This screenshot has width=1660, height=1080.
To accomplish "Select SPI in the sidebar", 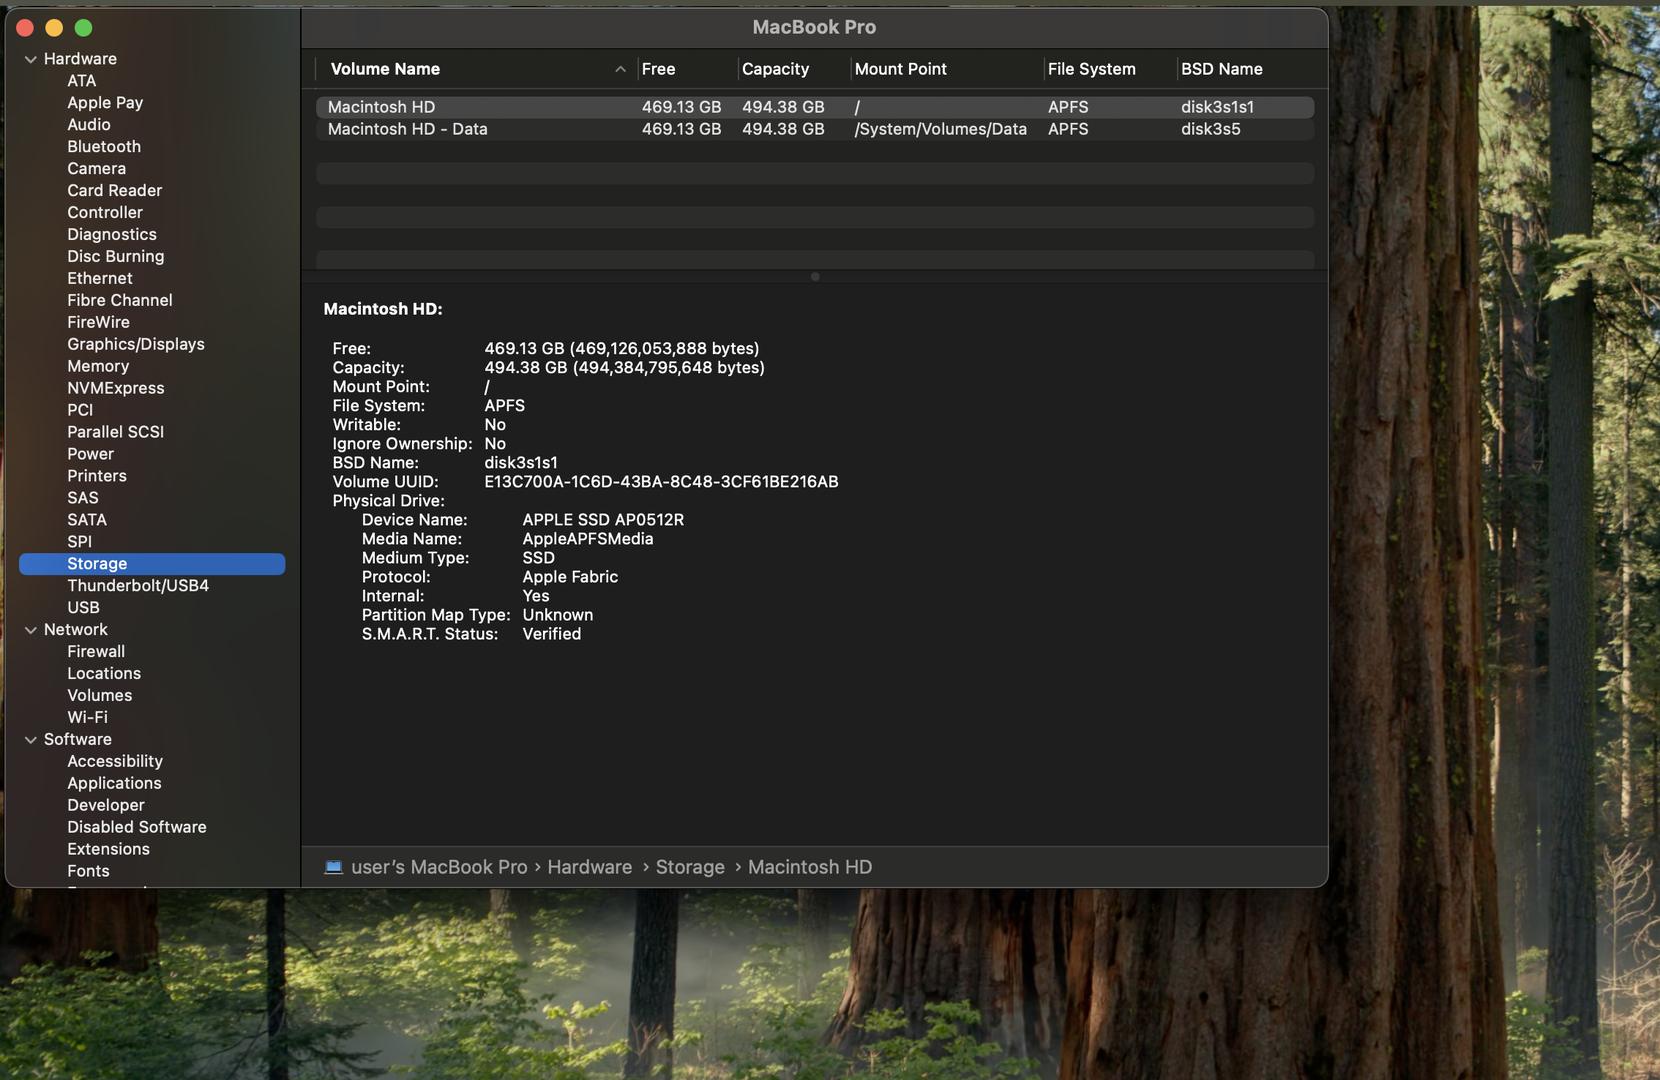I will coord(80,543).
